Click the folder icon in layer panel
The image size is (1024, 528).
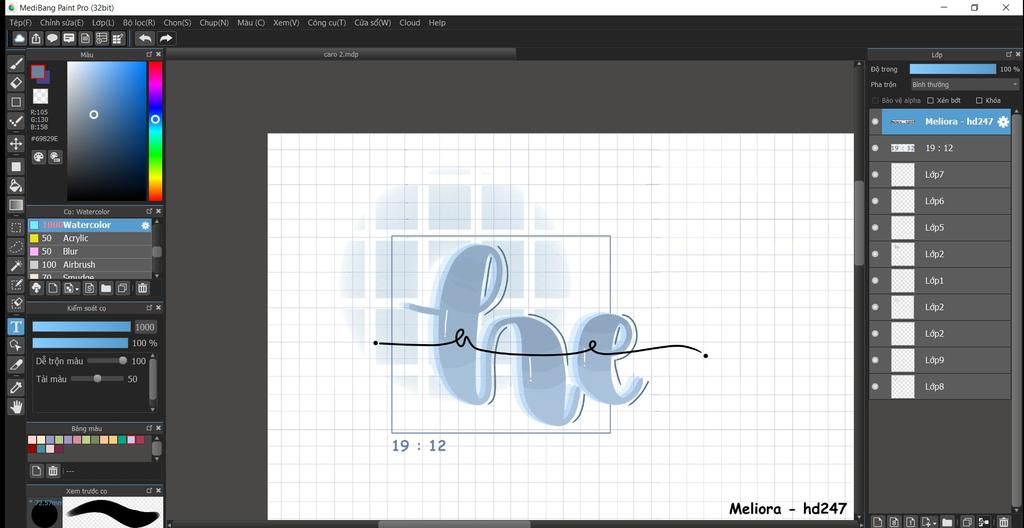click(948, 521)
